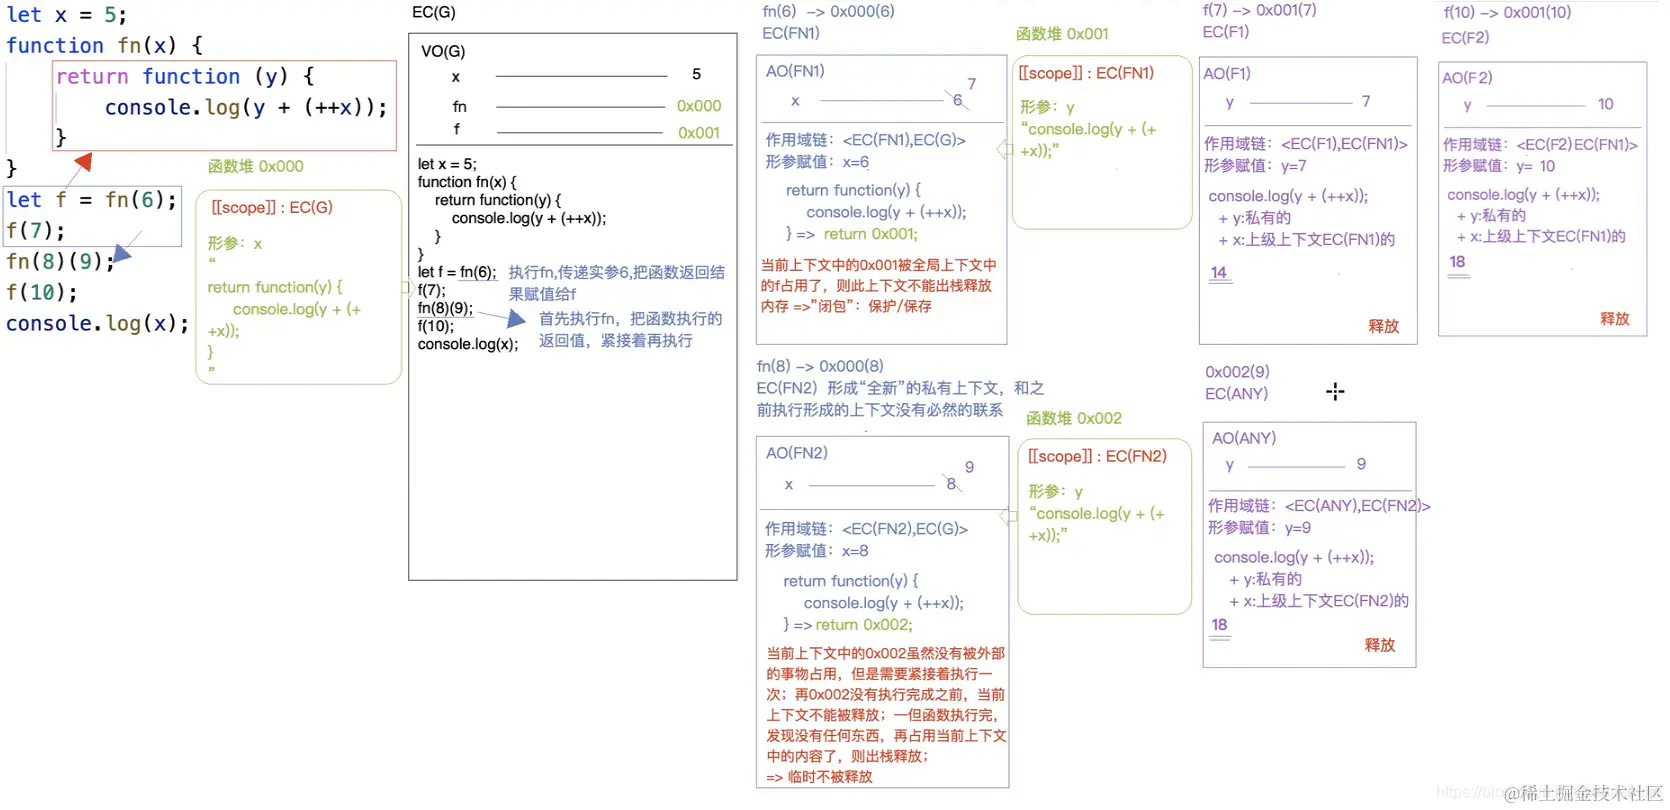Viewport: 1670px width, 810px height.
Task: Select the '函数堆 0x002' label
Action: [x=1074, y=419]
